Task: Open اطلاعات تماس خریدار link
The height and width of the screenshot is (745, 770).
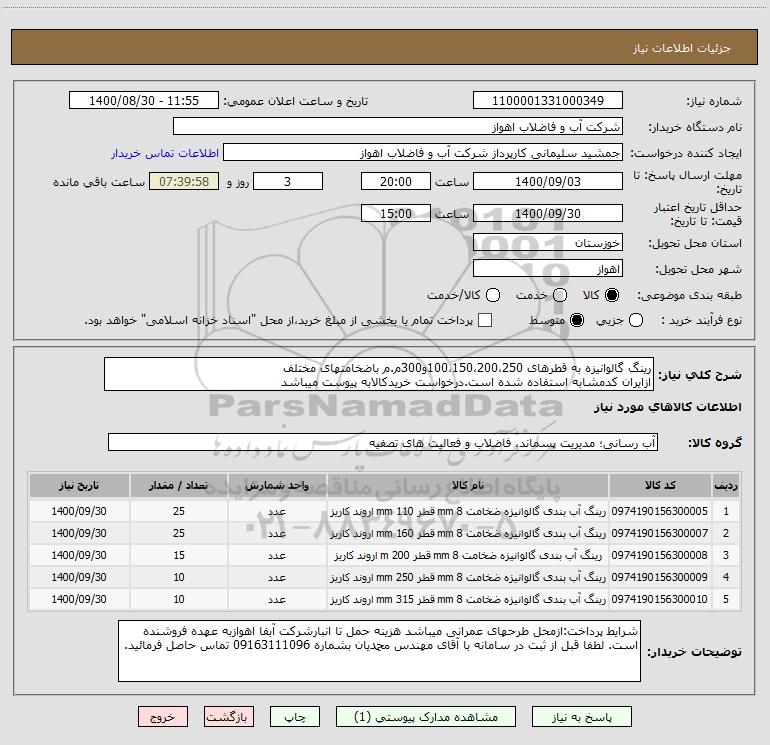Action: (x=165, y=153)
